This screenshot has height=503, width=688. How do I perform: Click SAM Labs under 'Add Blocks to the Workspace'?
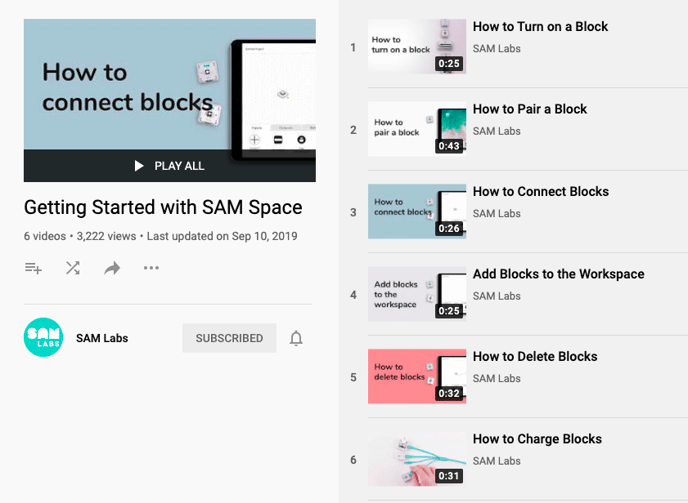(497, 296)
